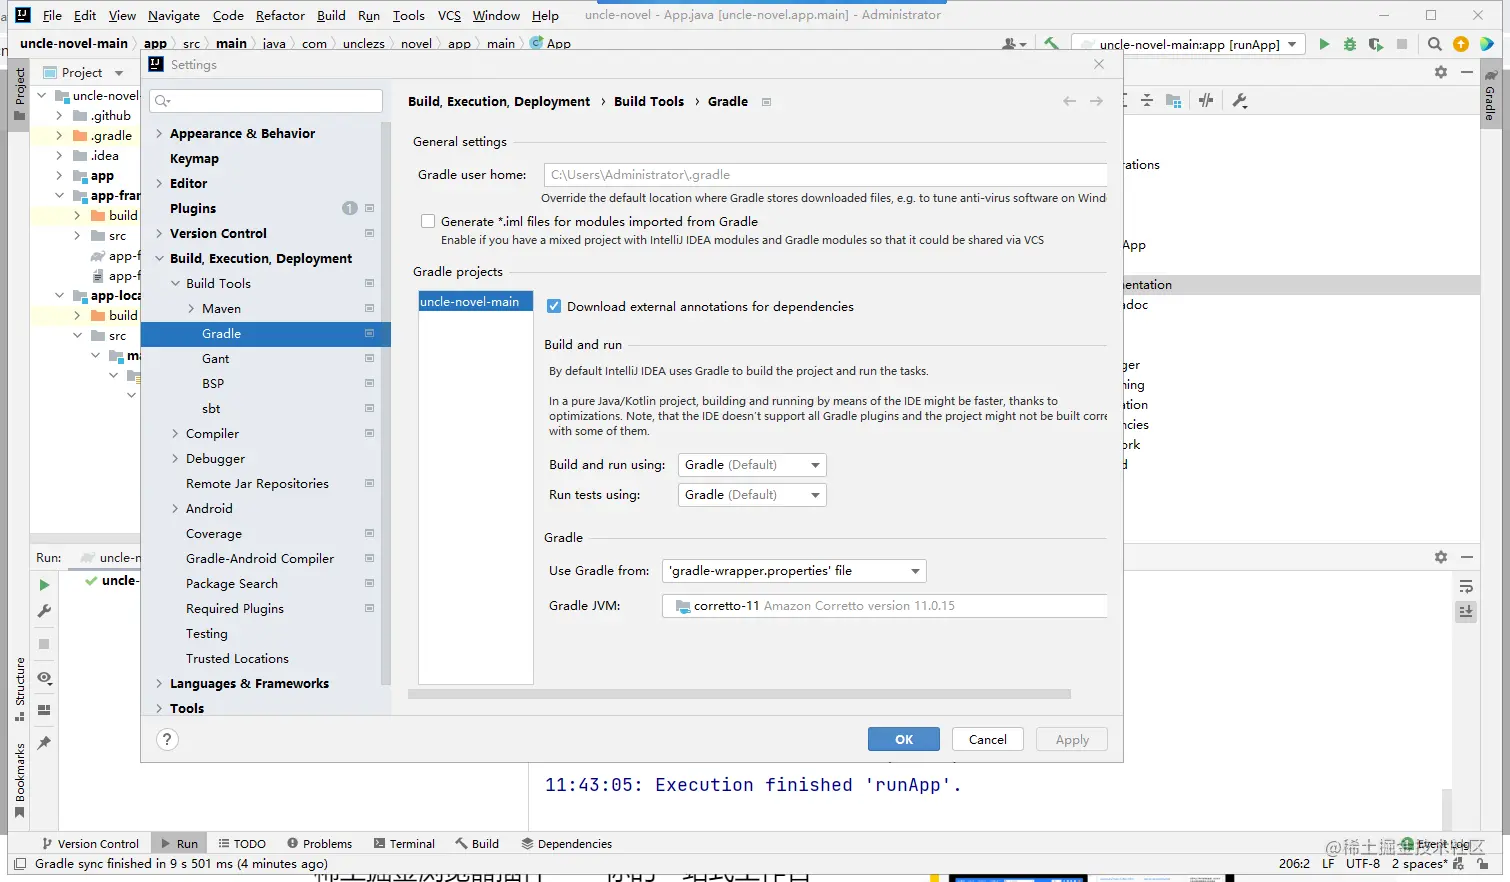The width and height of the screenshot is (1510, 882).
Task: Run the runApp configuration with green play icon
Action: [1324, 44]
